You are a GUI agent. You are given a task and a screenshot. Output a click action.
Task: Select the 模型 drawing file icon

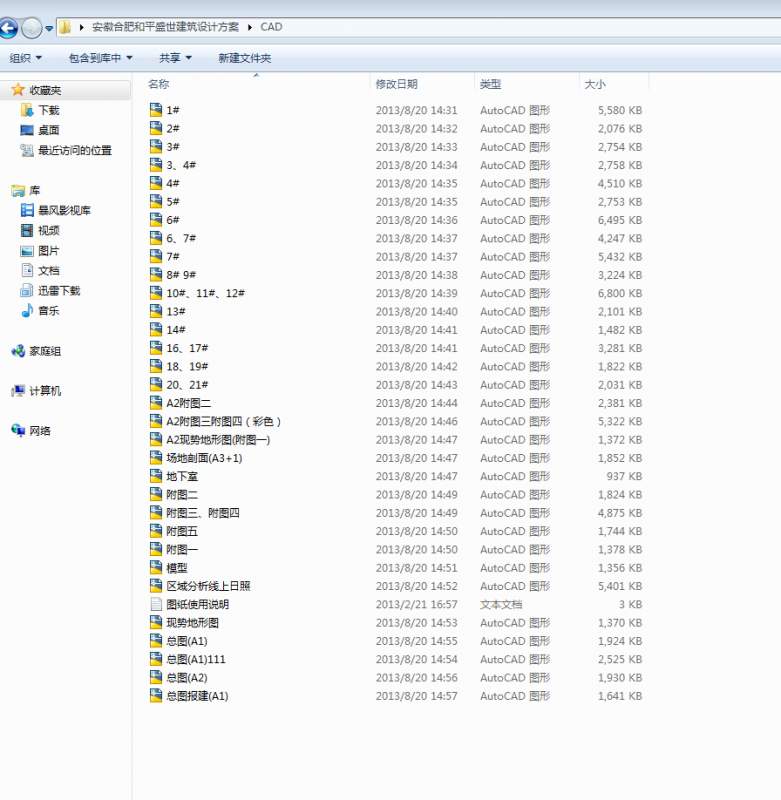156,567
